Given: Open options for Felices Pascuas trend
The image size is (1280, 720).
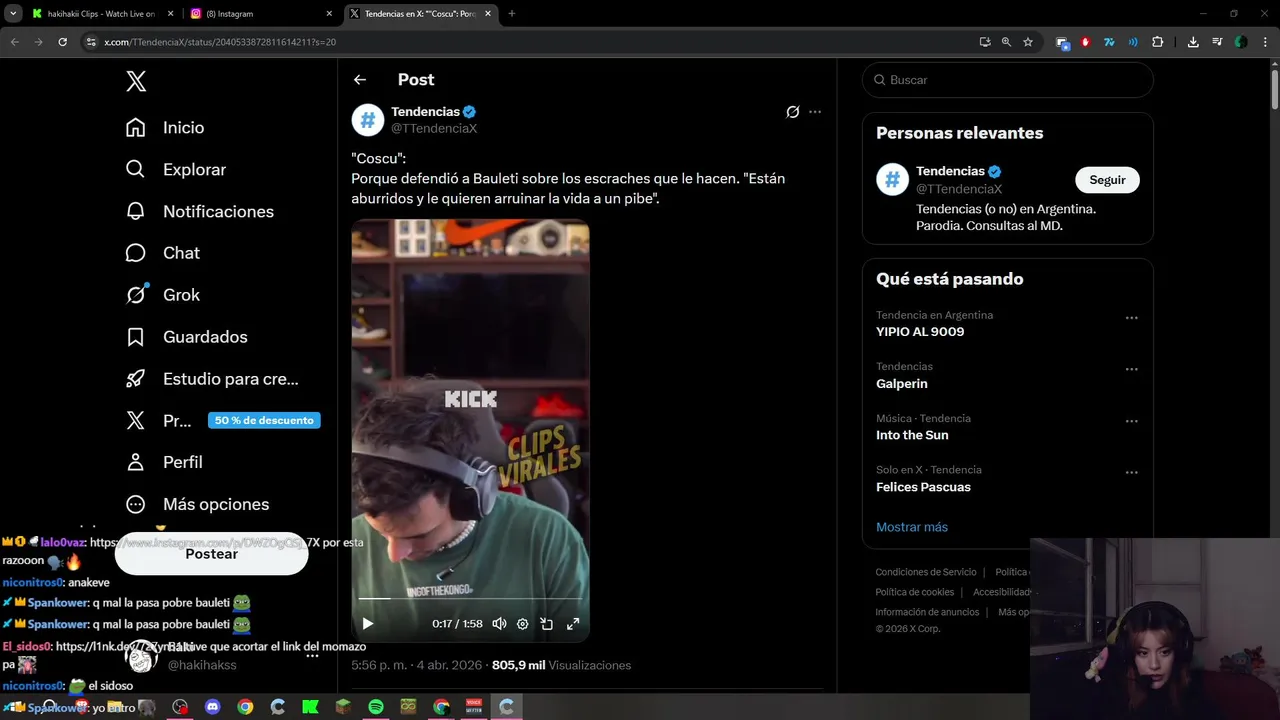Looking at the screenshot, I should 1131,472.
